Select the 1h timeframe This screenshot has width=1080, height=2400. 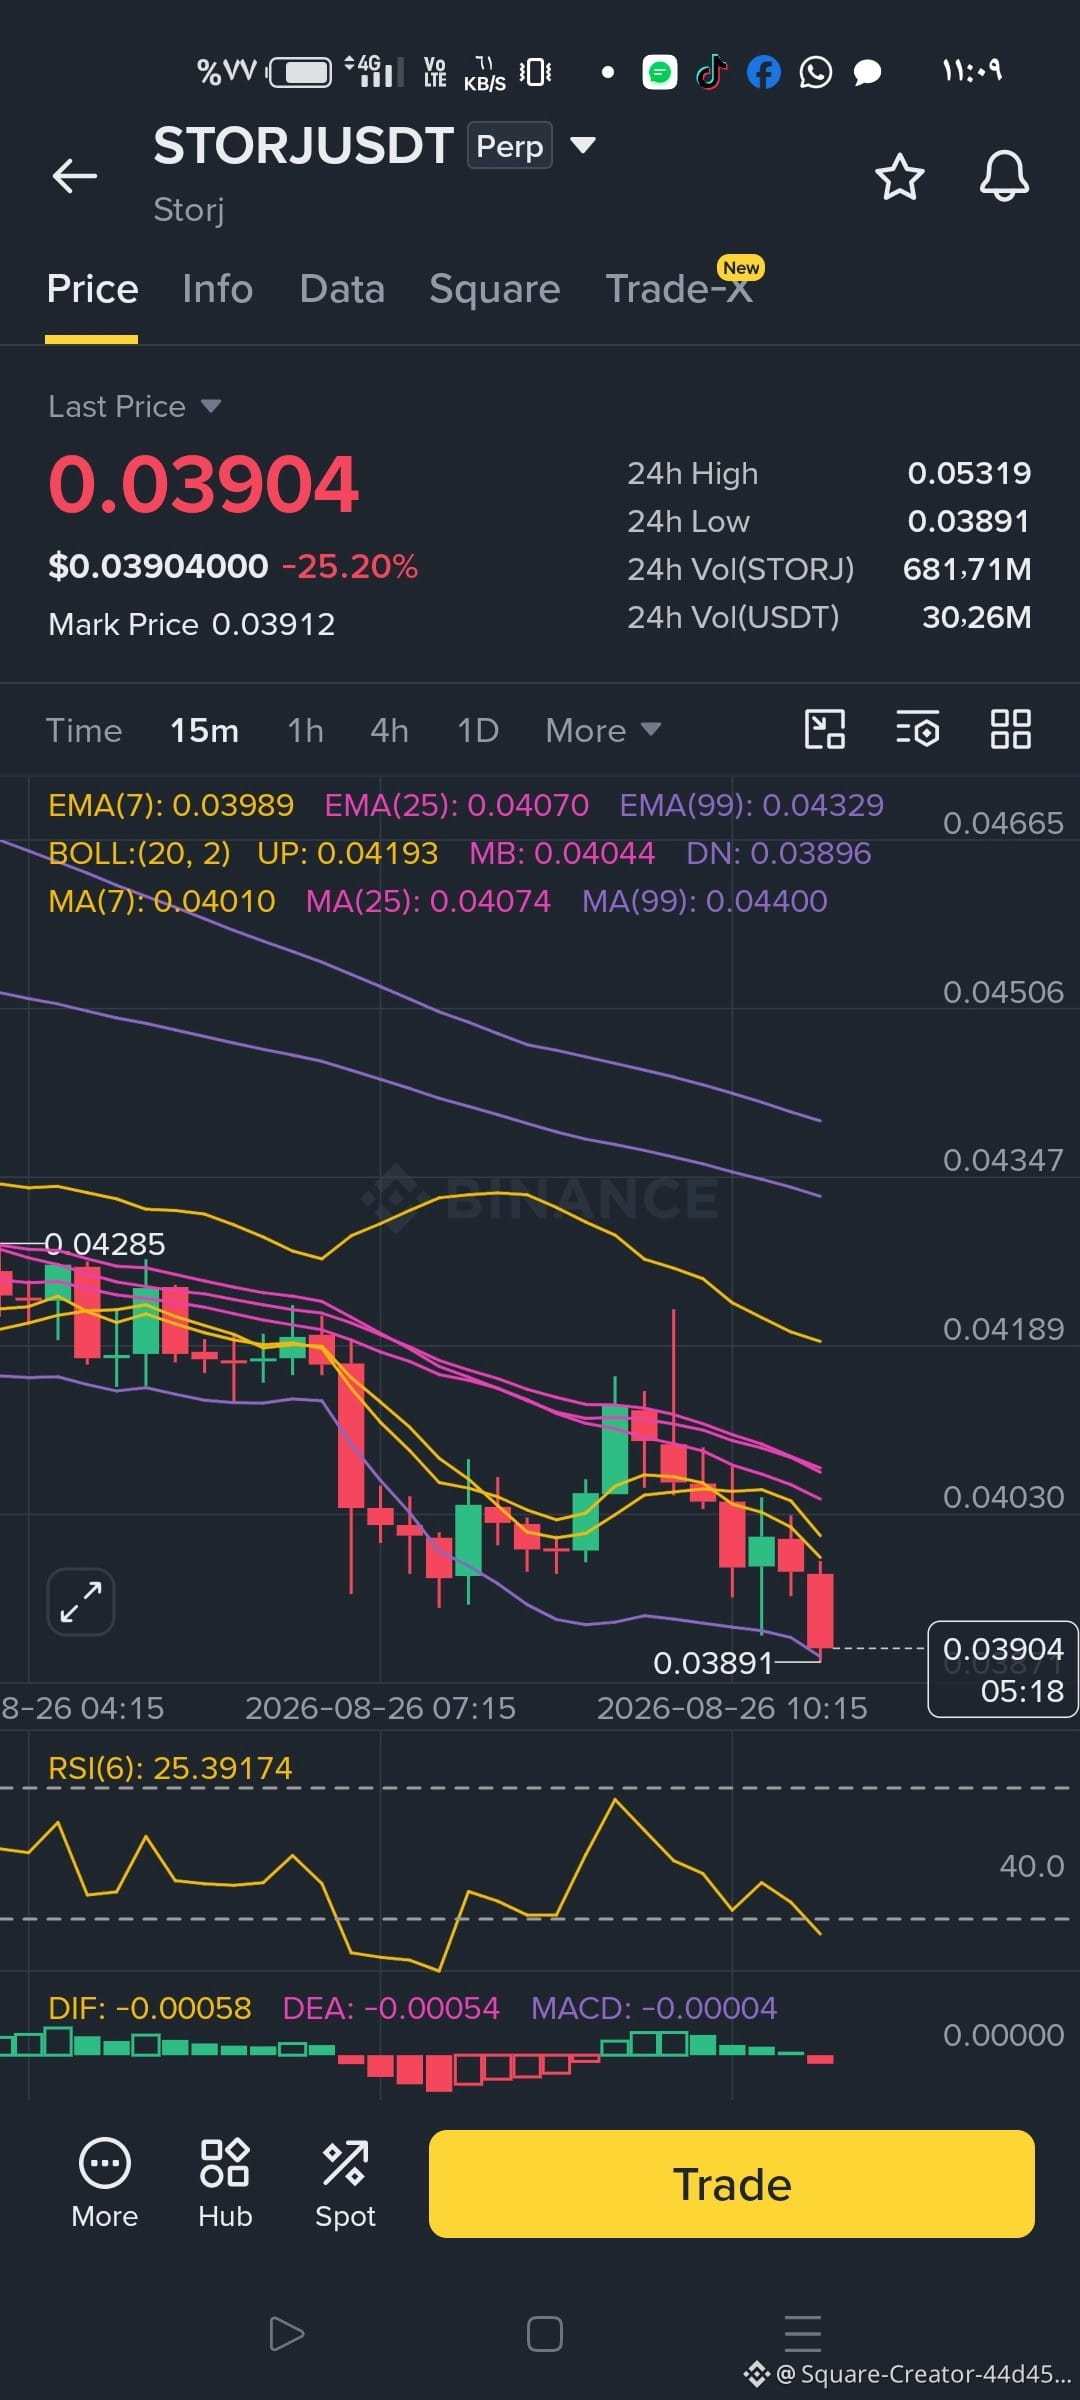click(x=305, y=730)
